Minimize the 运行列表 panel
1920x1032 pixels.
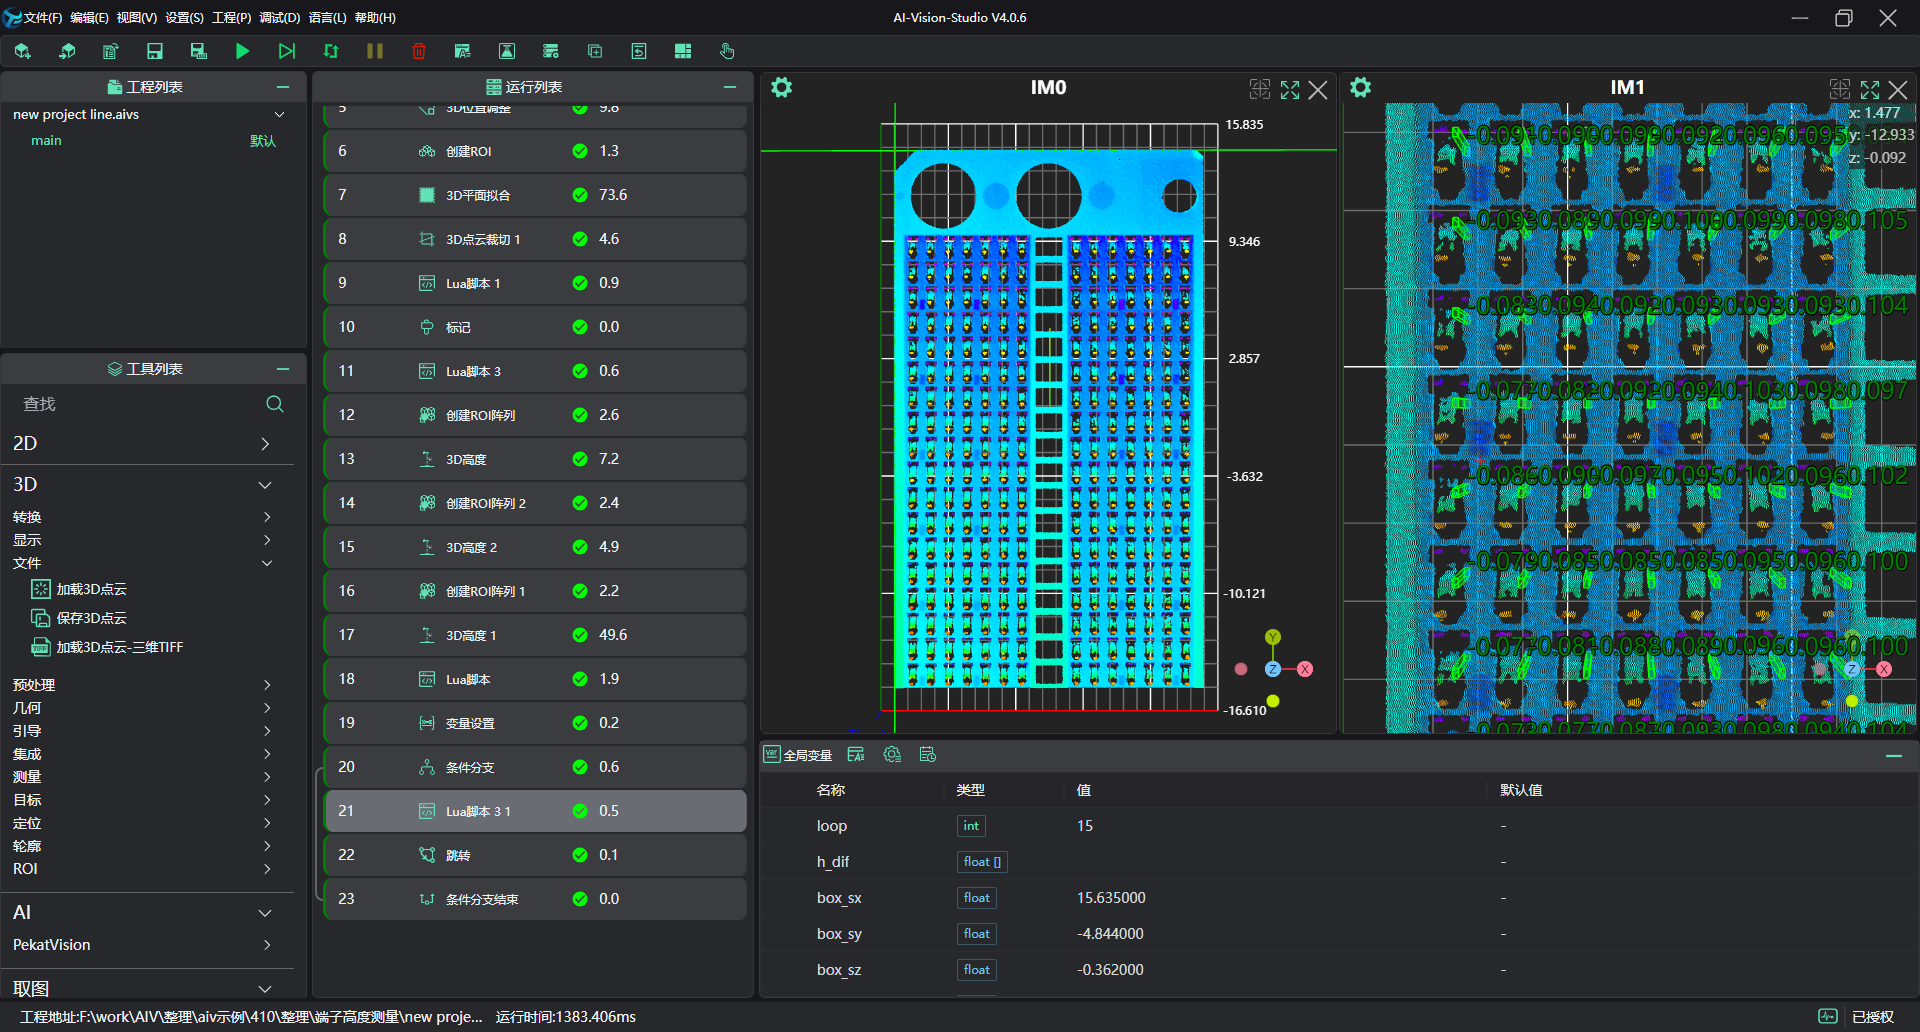pyautogui.click(x=730, y=87)
